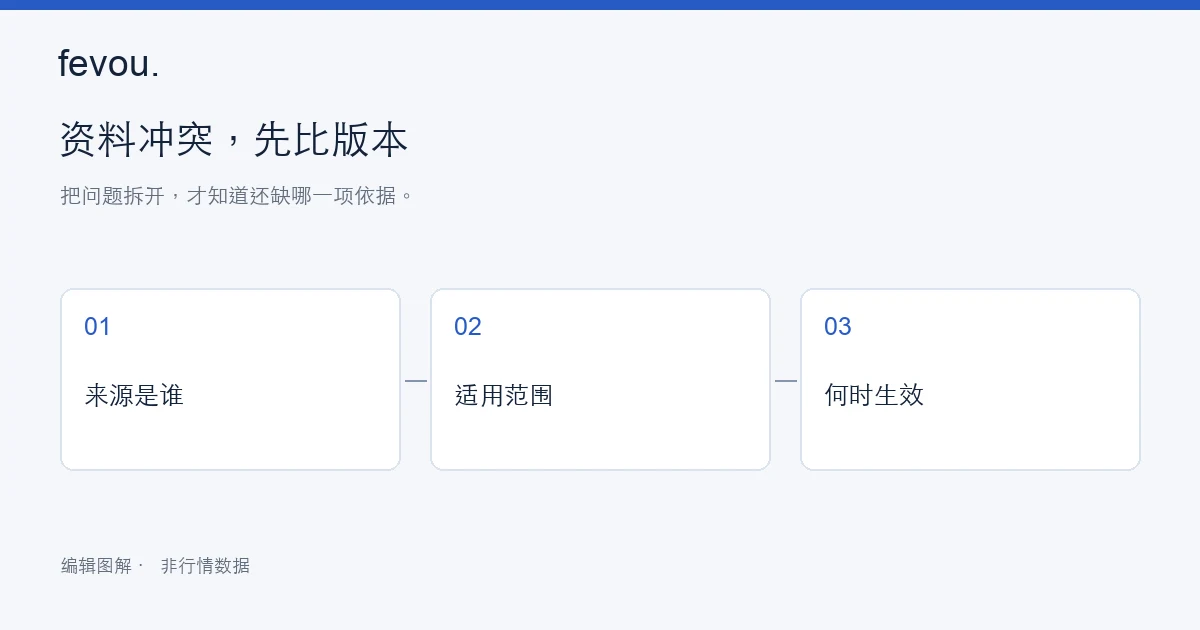Click the number 03 label
The width and height of the screenshot is (1200, 630).
pyautogui.click(x=838, y=326)
